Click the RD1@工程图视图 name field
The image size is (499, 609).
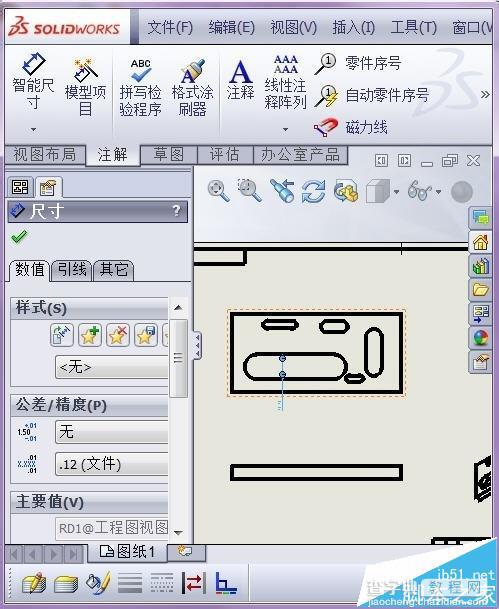(x=112, y=529)
